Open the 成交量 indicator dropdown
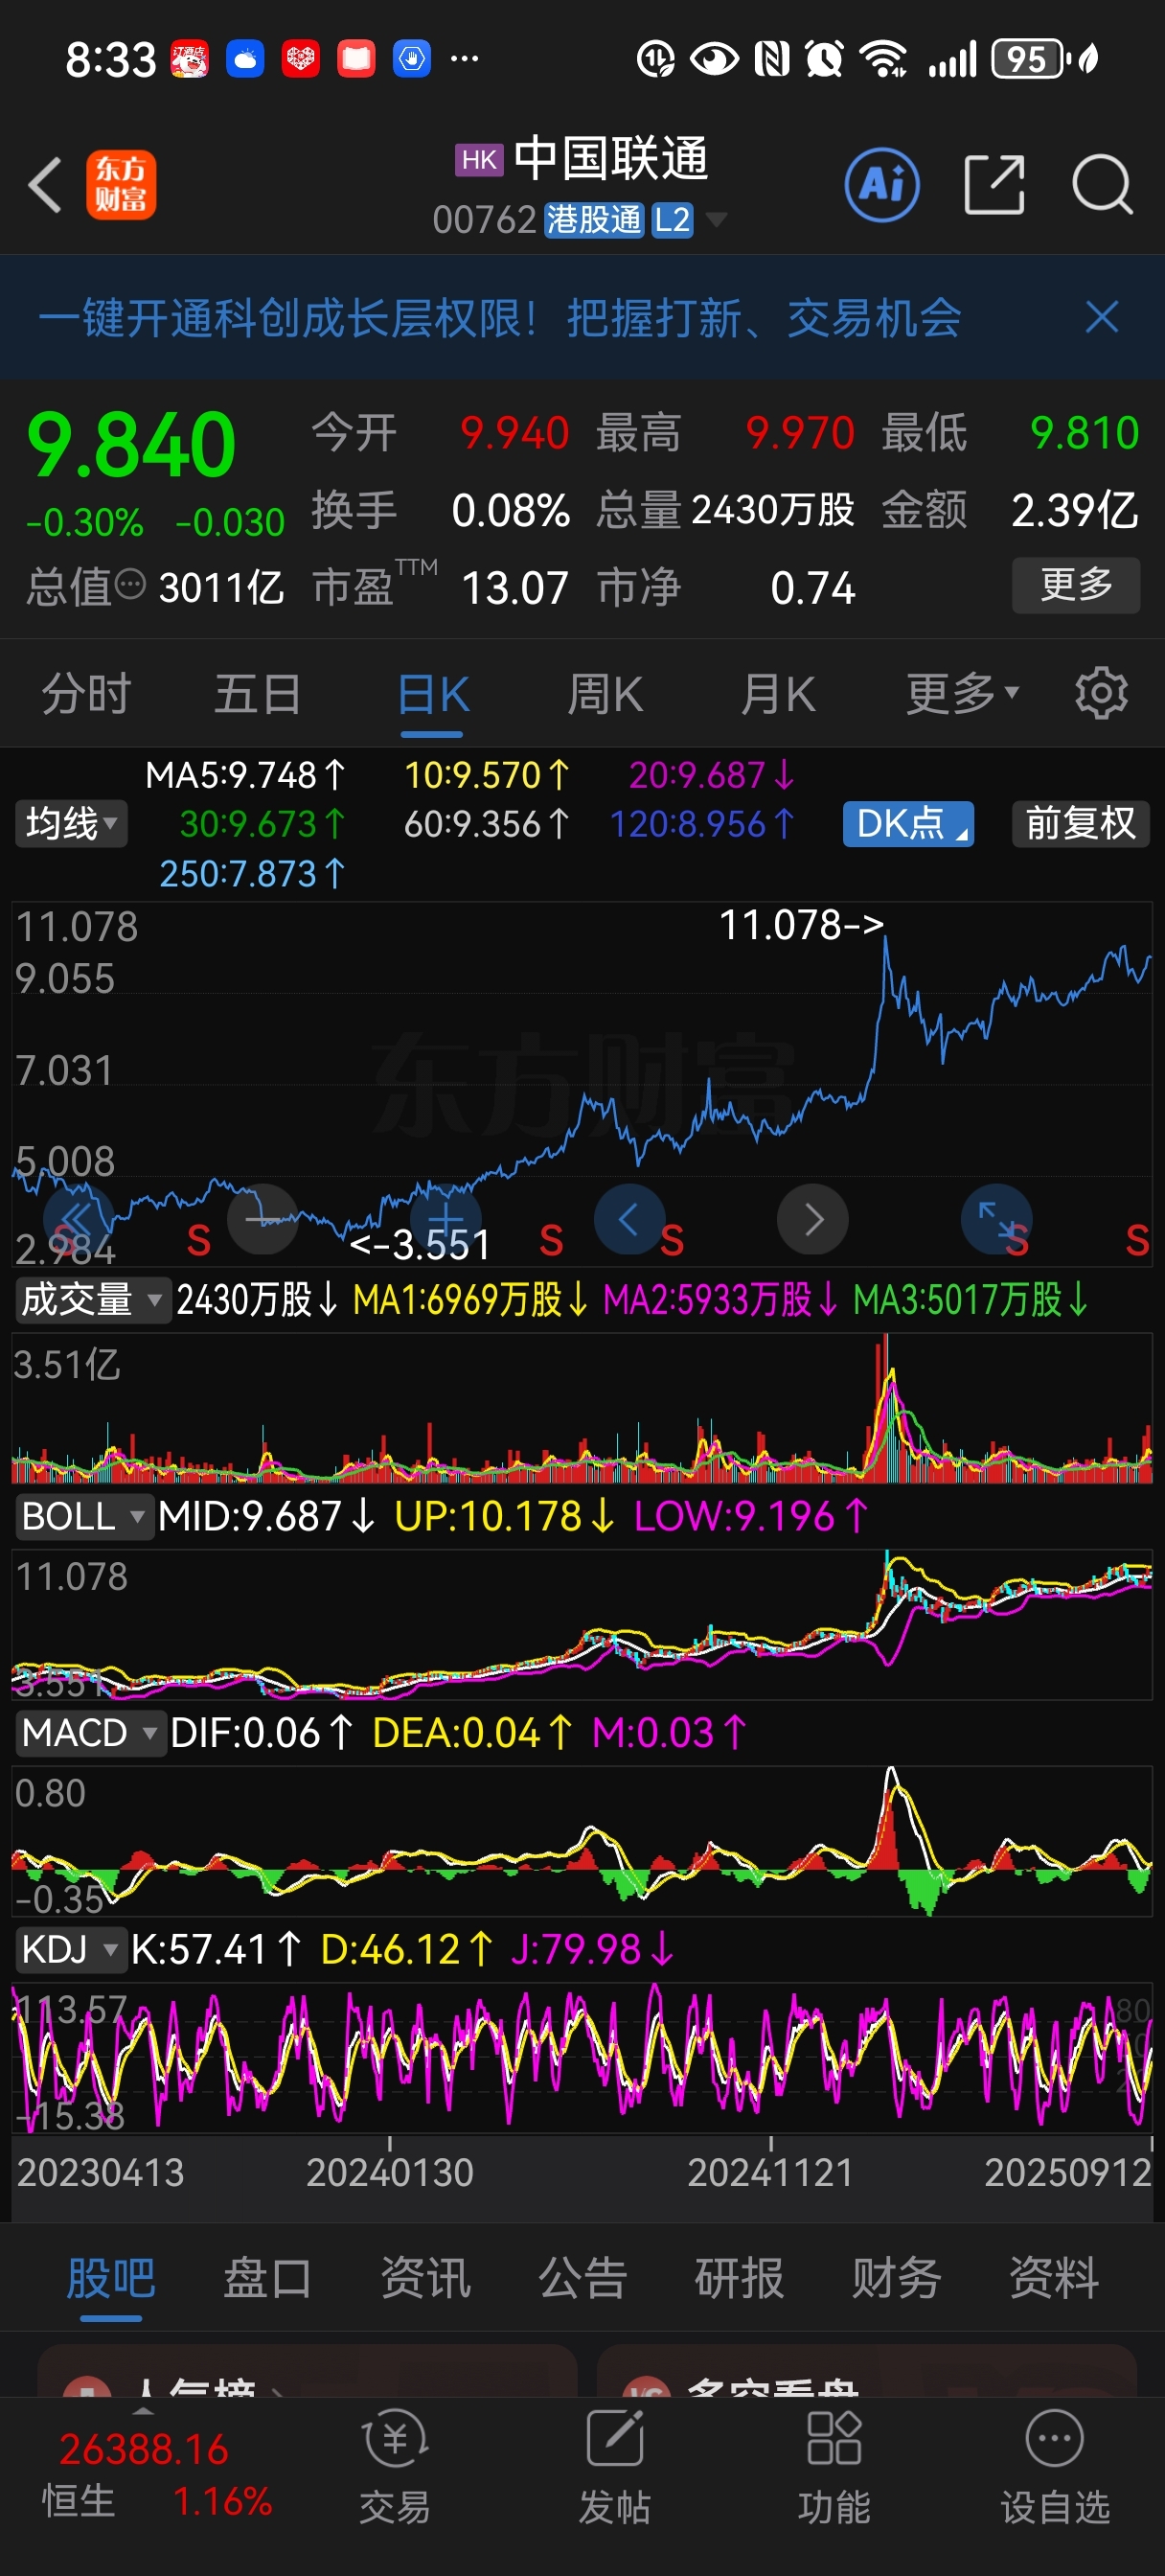The height and width of the screenshot is (2576, 1165). [x=92, y=1300]
